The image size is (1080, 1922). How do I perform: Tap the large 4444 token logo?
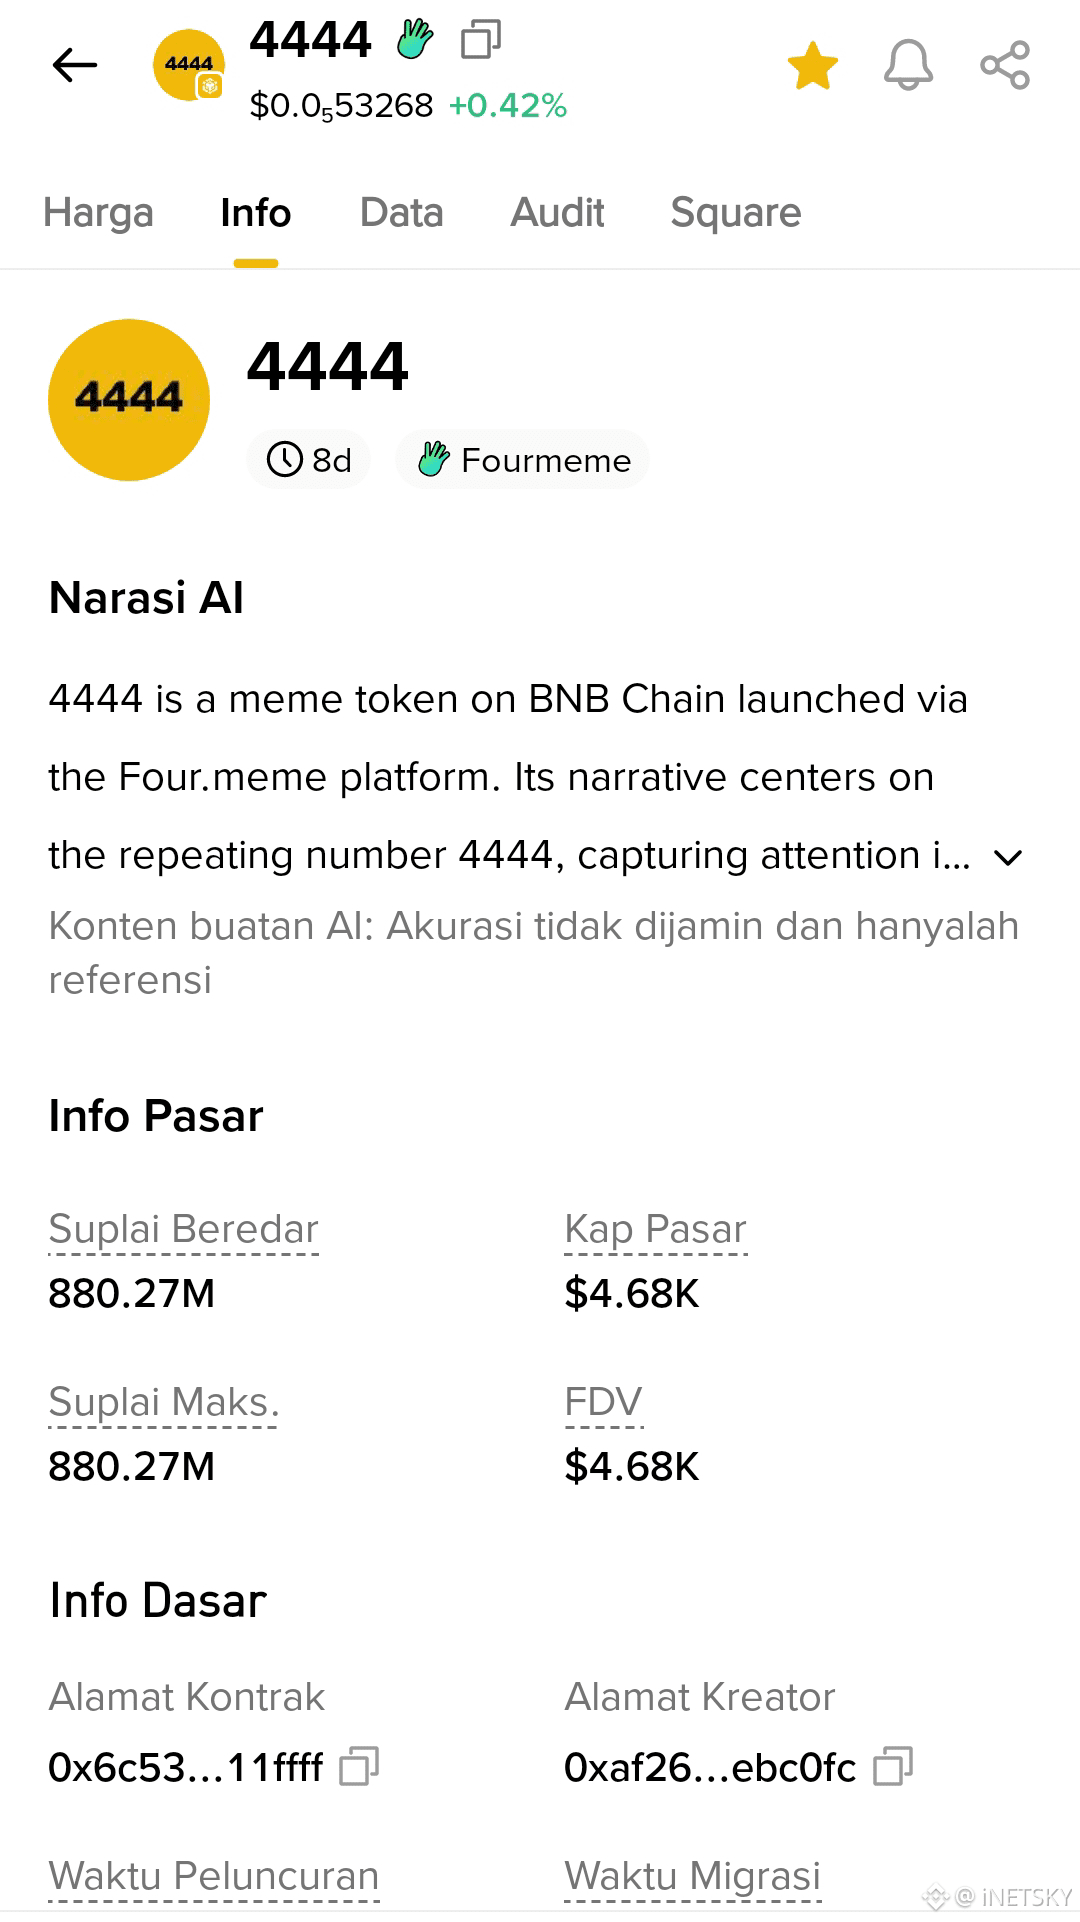click(x=129, y=400)
